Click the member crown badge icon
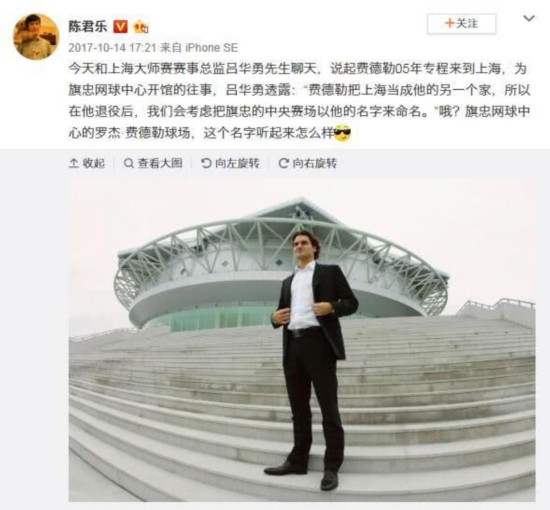This screenshot has height=510, width=550. (141, 27)
